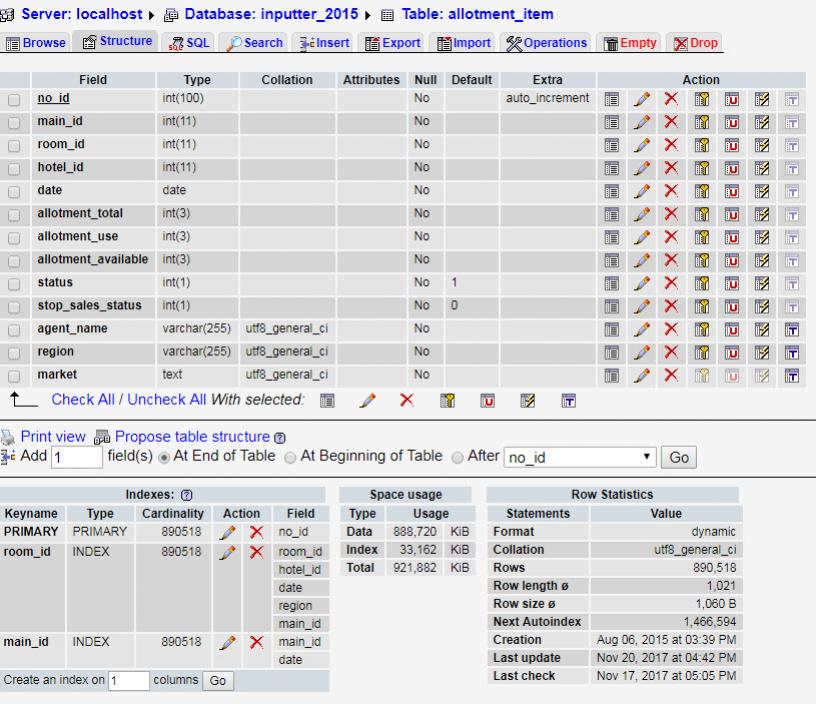Drop the main_id field using its red X
The image size is (816, 704).
(671, 122)
